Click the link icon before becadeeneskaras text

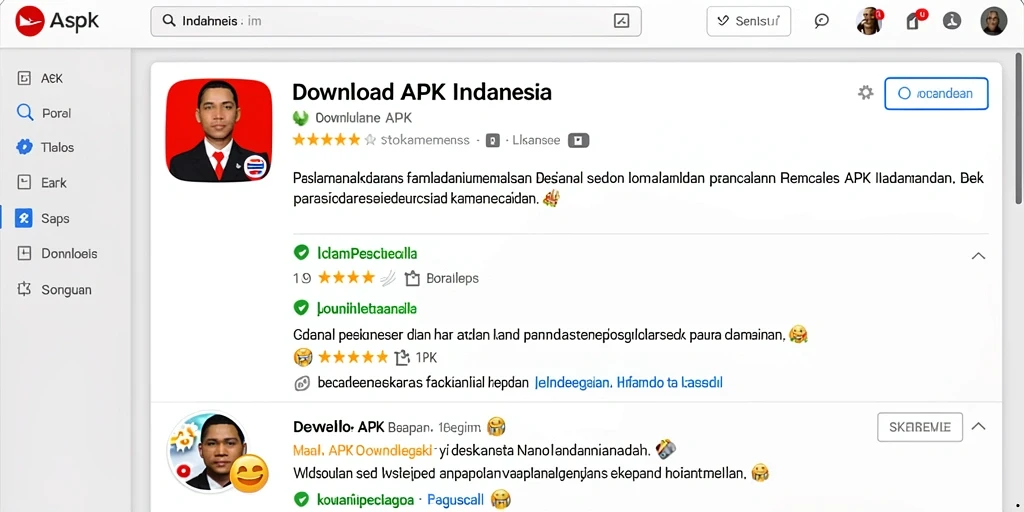[302, 383]
